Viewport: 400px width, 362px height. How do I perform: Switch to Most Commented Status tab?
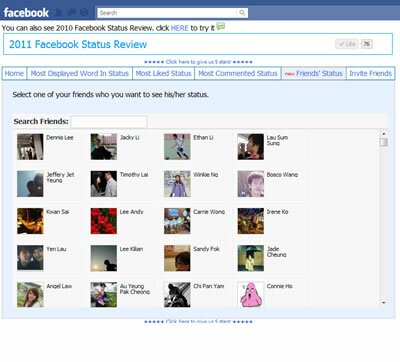(x=238, y=74)
